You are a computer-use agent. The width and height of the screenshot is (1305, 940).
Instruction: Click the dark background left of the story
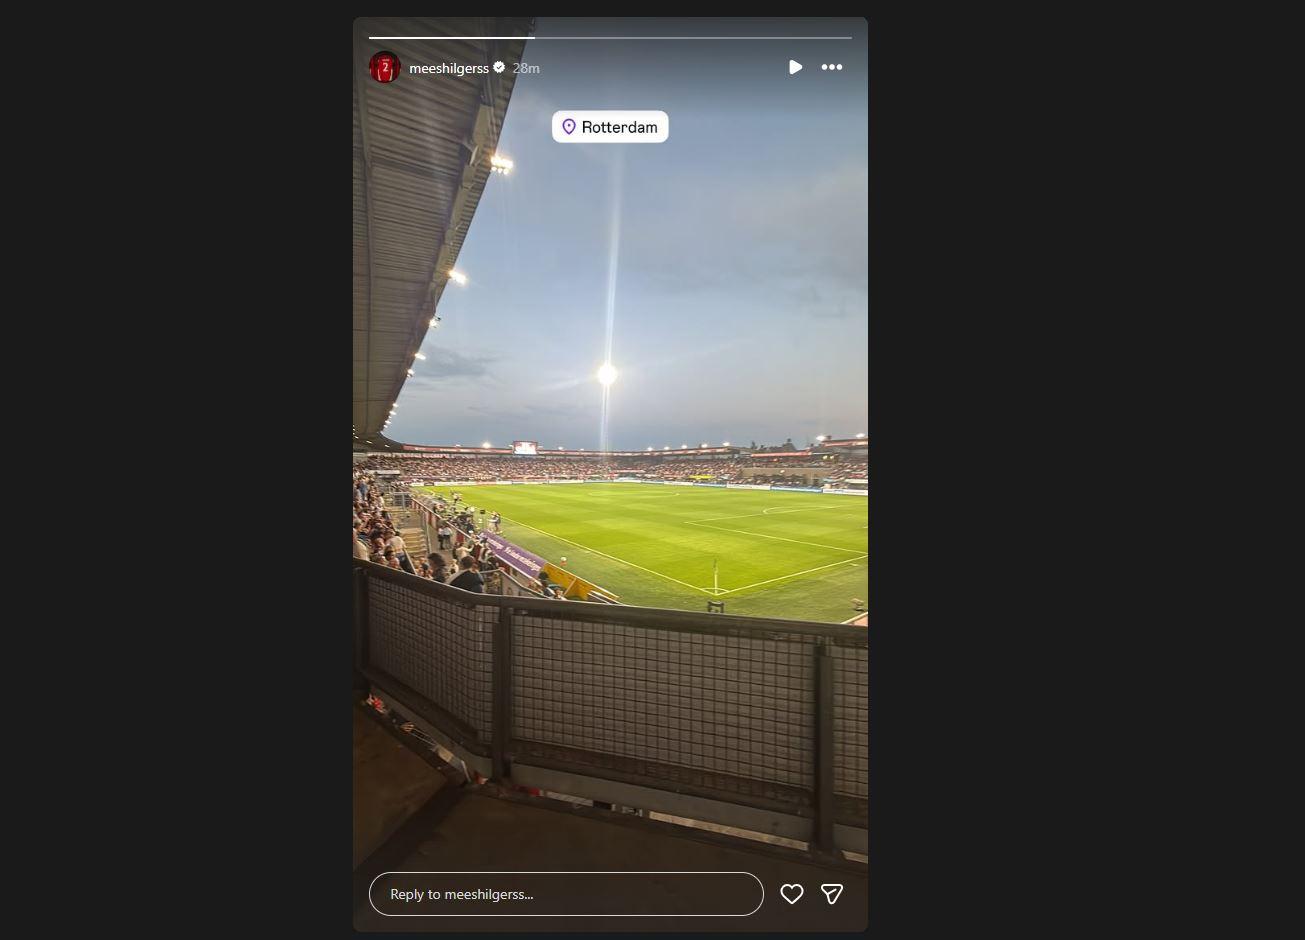pyautogui.click(x=176, y=470)
